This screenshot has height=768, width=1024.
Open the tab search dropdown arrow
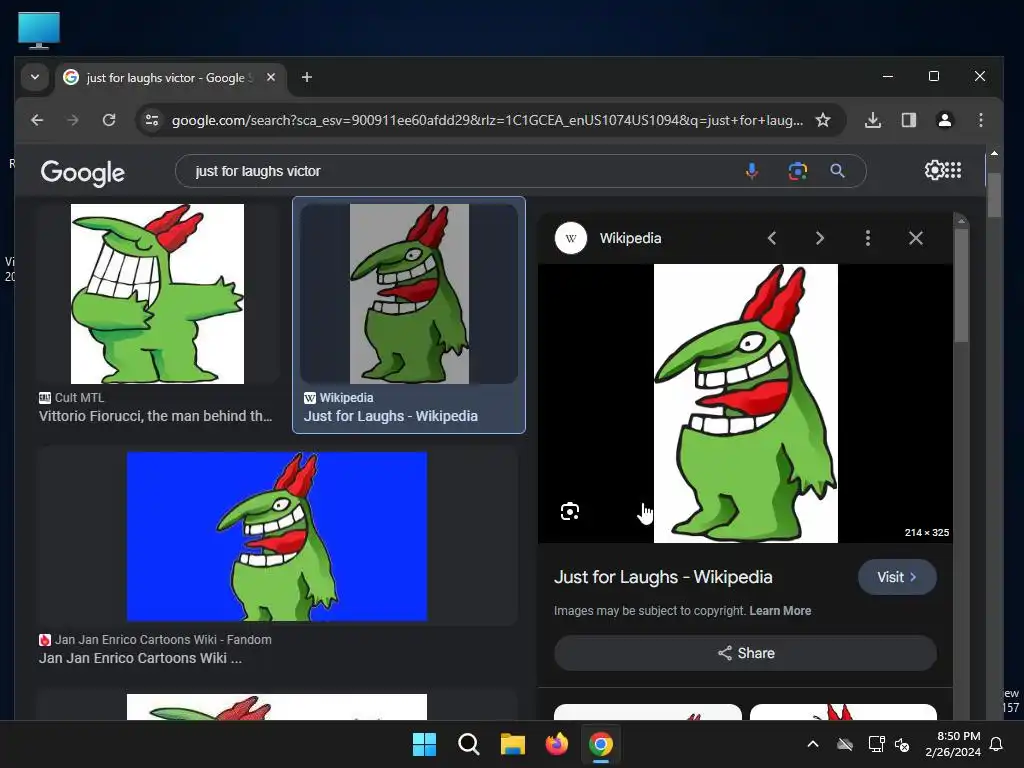pyautogui.click(x=35, y=77)
